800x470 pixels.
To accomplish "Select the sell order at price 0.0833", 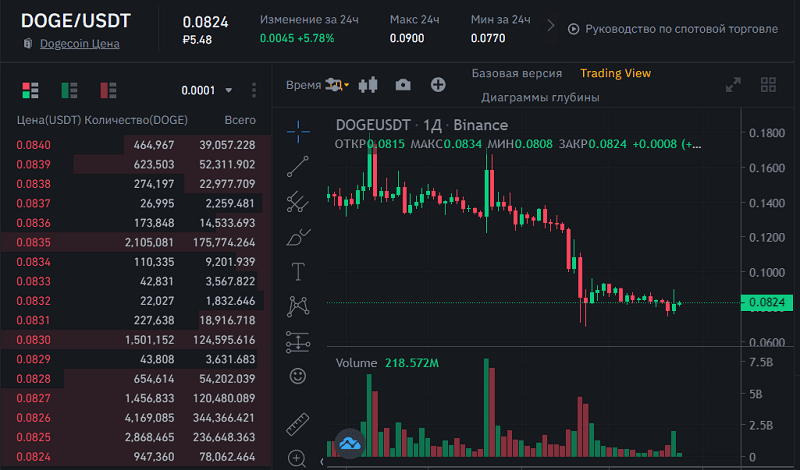I will pos(136,281).
